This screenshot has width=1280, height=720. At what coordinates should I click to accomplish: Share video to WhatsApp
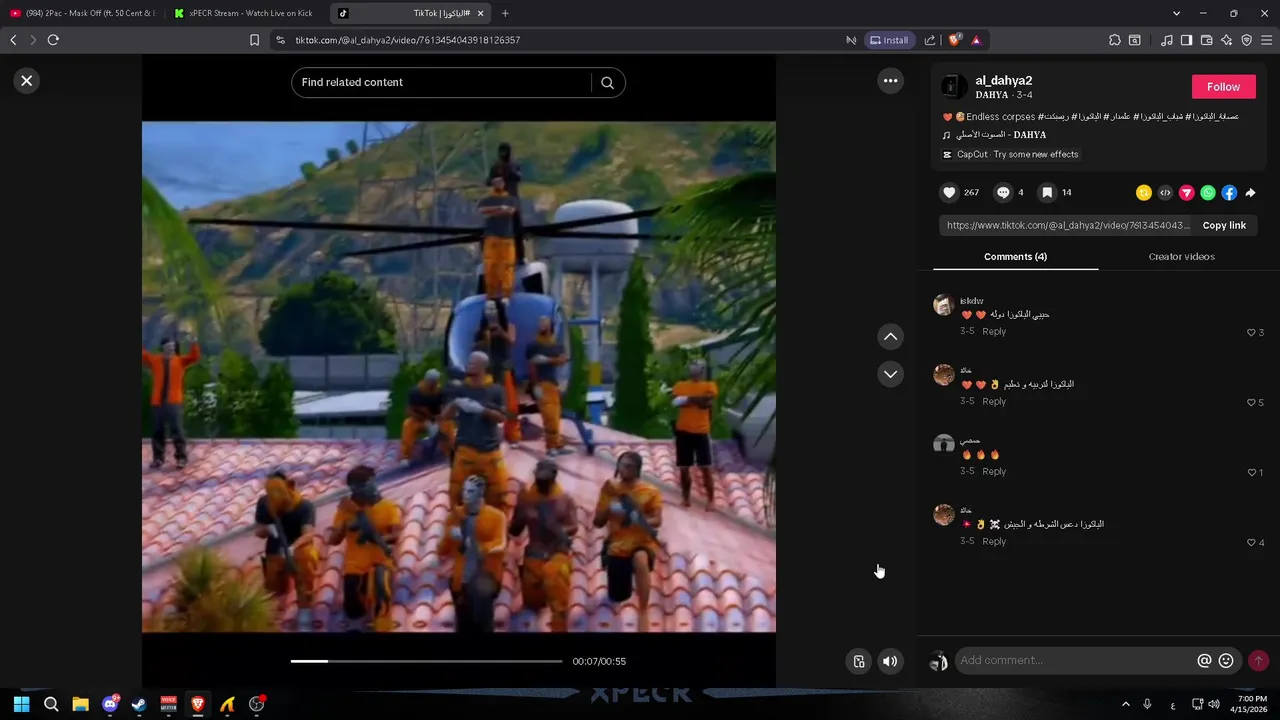[1208, 193]
